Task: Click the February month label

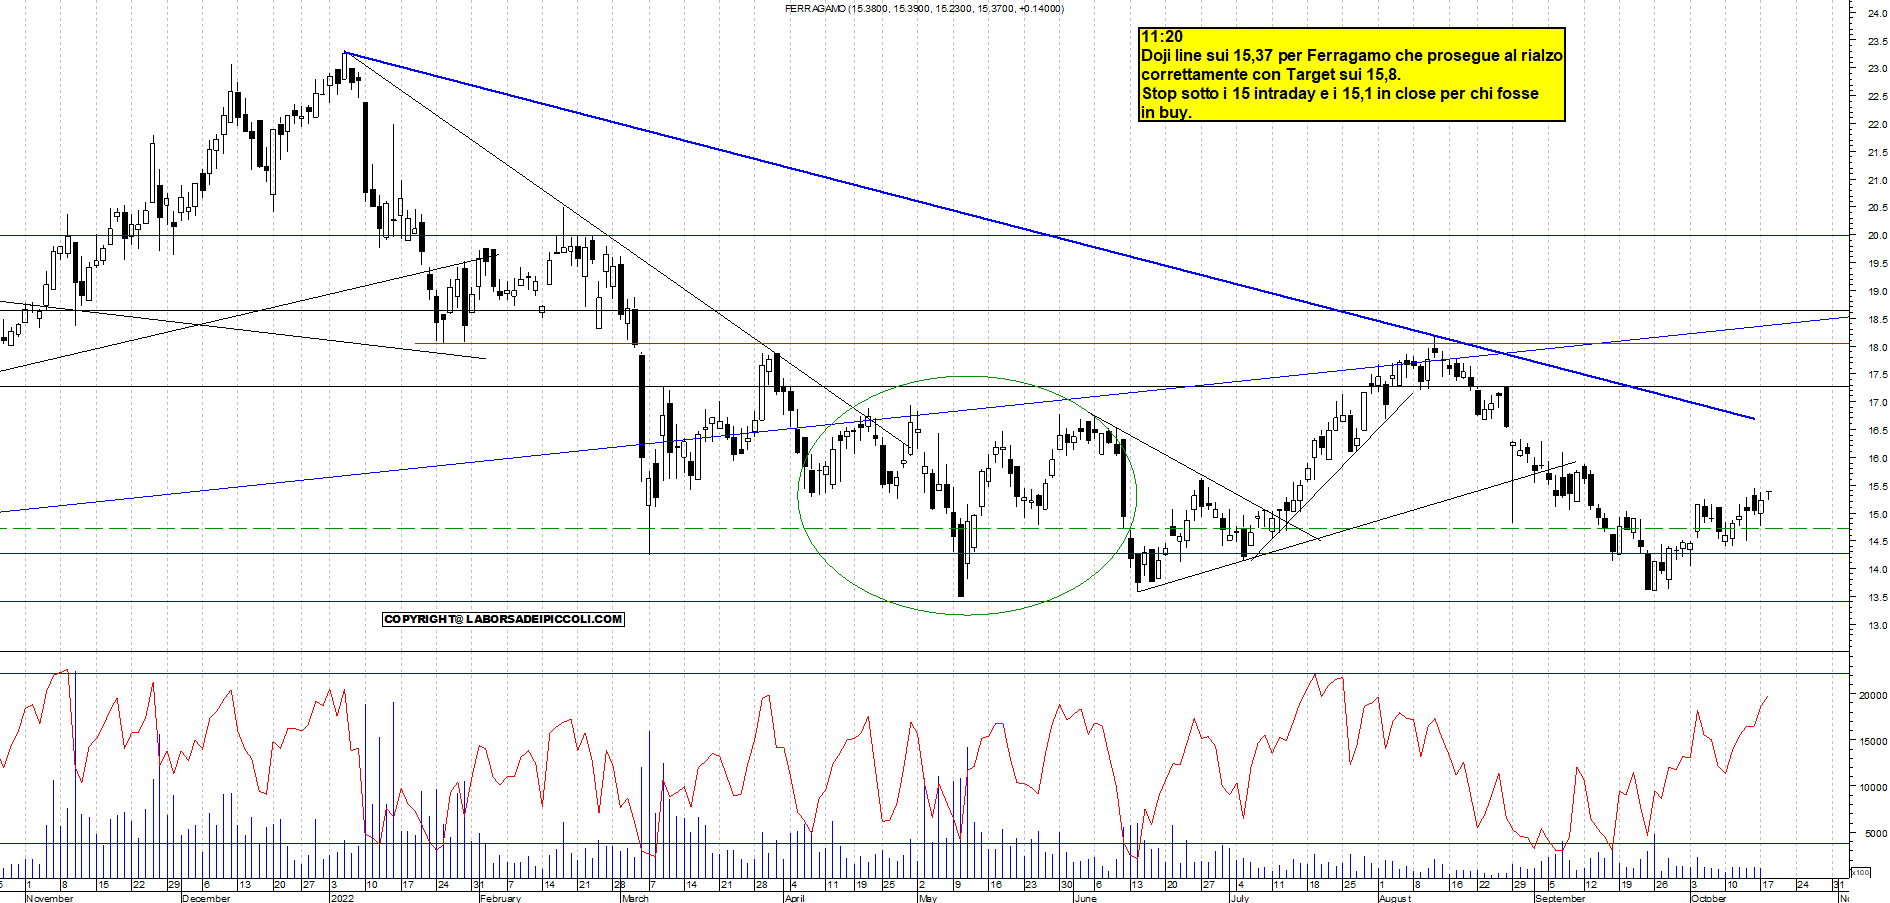Action: [500, 898]
